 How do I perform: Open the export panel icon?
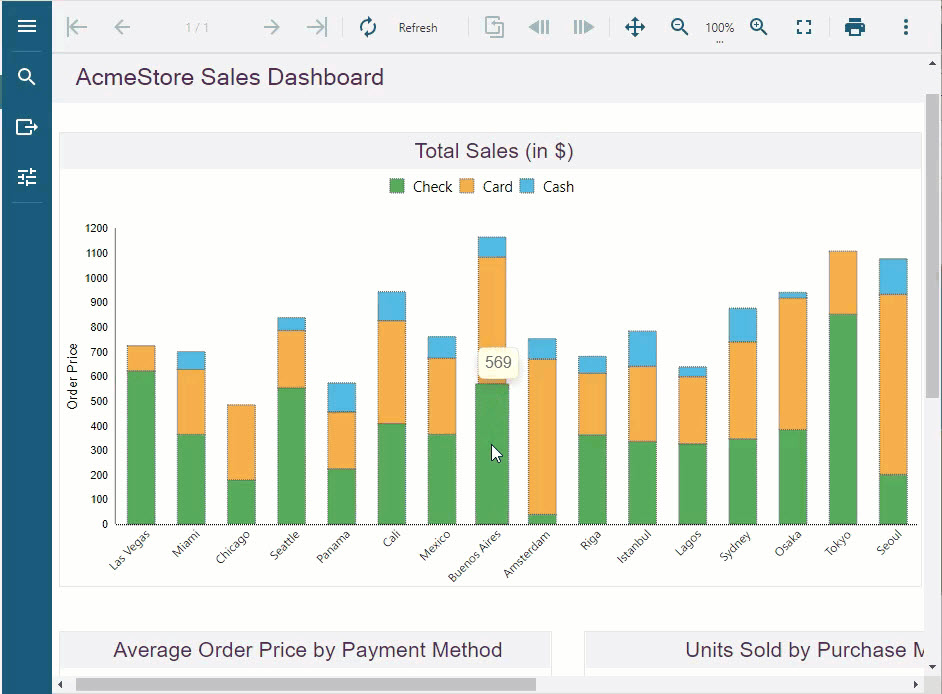26,127
